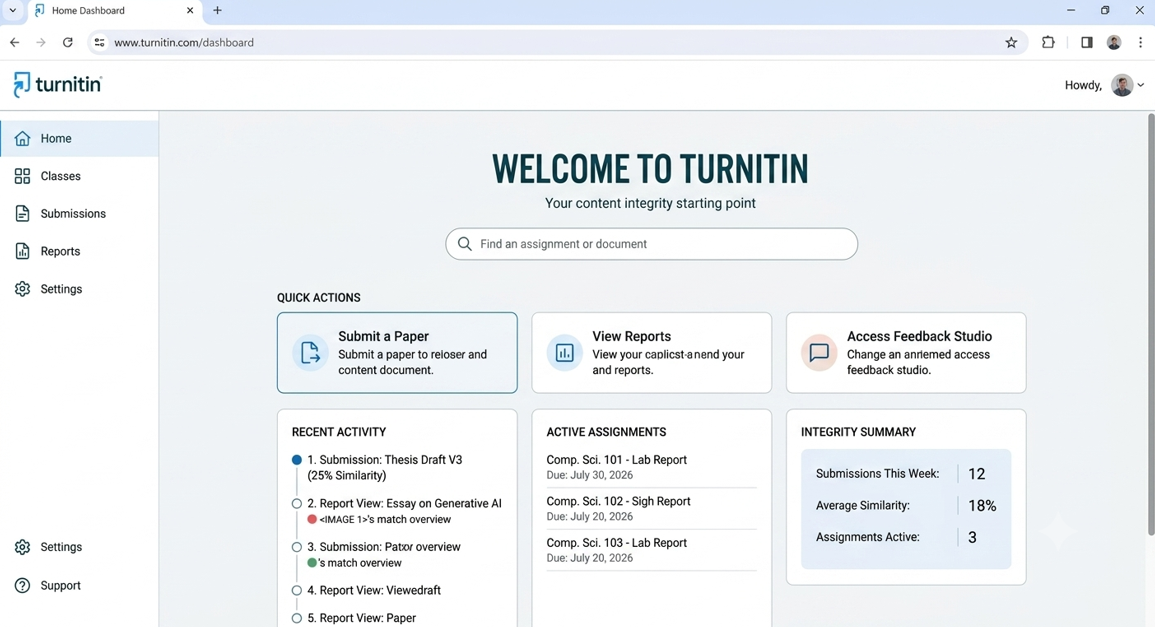Open the browser extensions puzzle icon
This screenshot has width=1155, height=627.
tap(1048, 43)
